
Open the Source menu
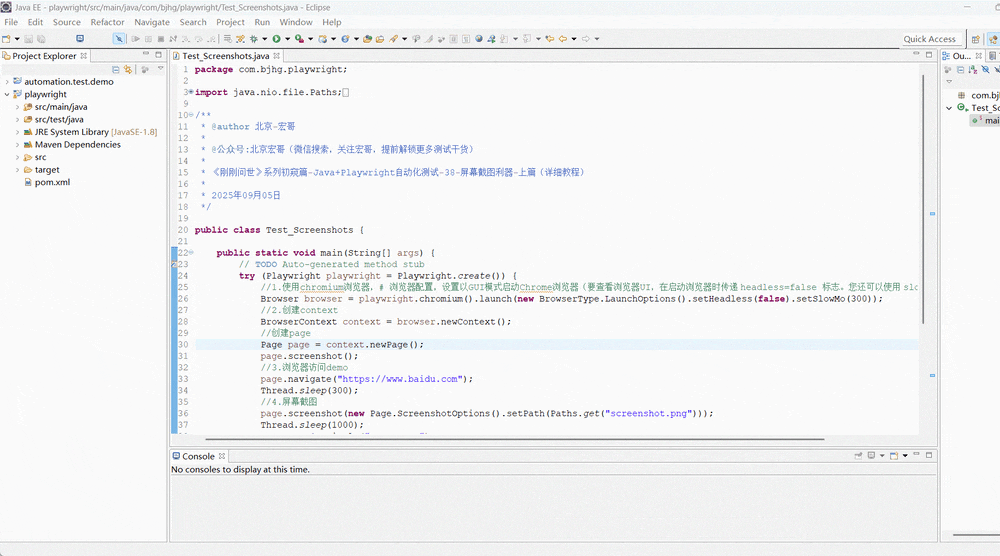click(x=66, y=22)
